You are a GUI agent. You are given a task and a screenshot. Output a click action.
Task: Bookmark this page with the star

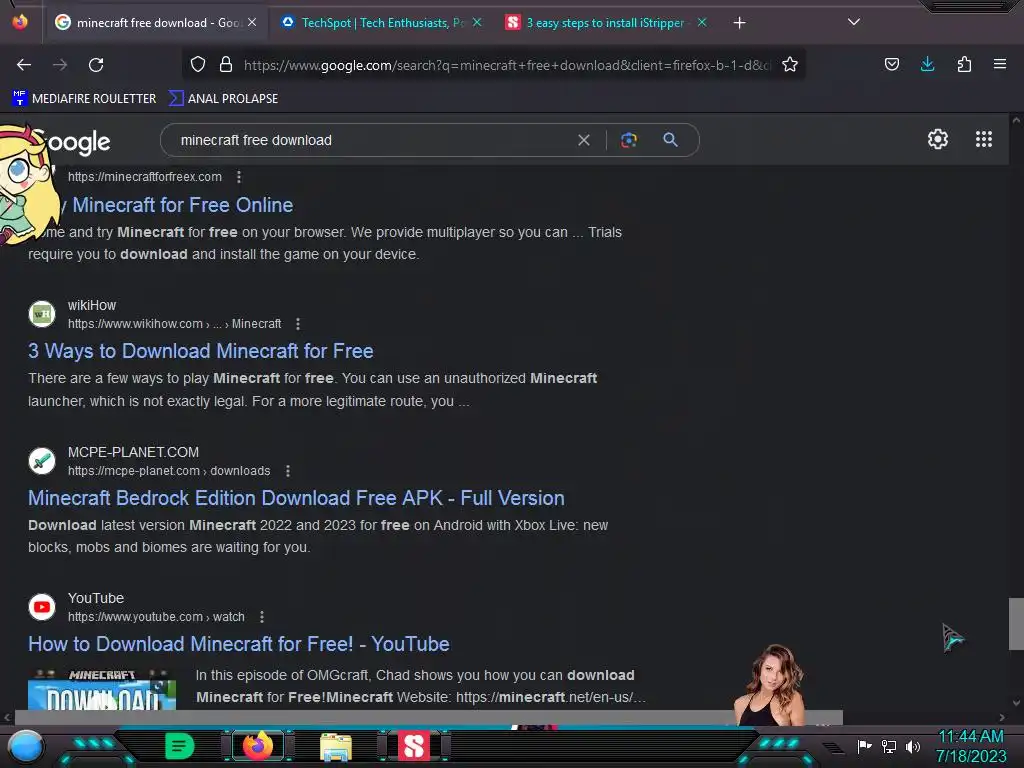(790, 65)
